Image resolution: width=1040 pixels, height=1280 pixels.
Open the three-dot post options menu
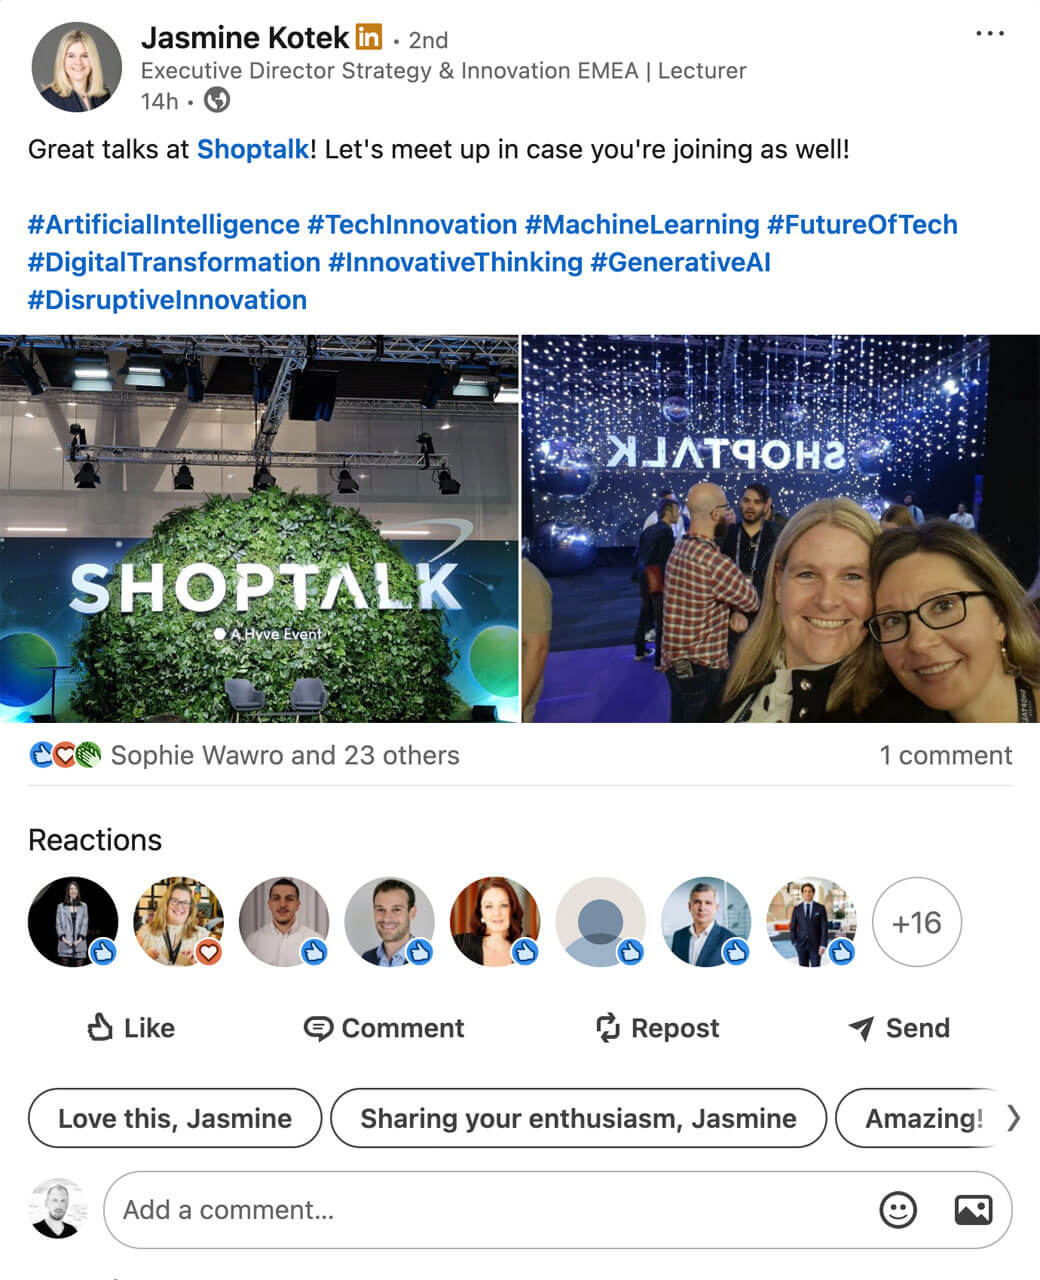pos(989,34)
